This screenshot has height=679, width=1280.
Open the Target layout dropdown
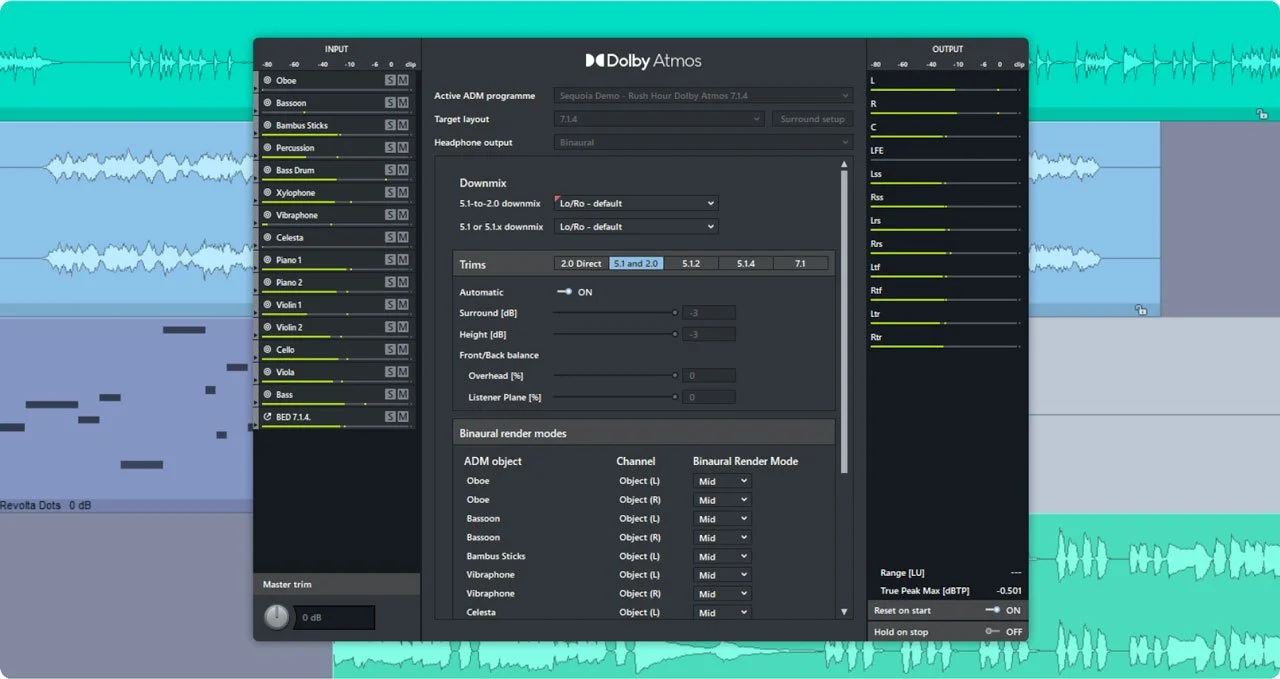pyautogui.click(x=660, y=119)
